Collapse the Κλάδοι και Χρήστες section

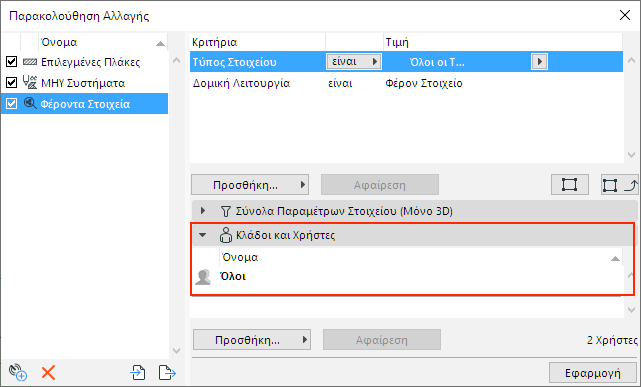pyautogui.click(x=202, y=235)
